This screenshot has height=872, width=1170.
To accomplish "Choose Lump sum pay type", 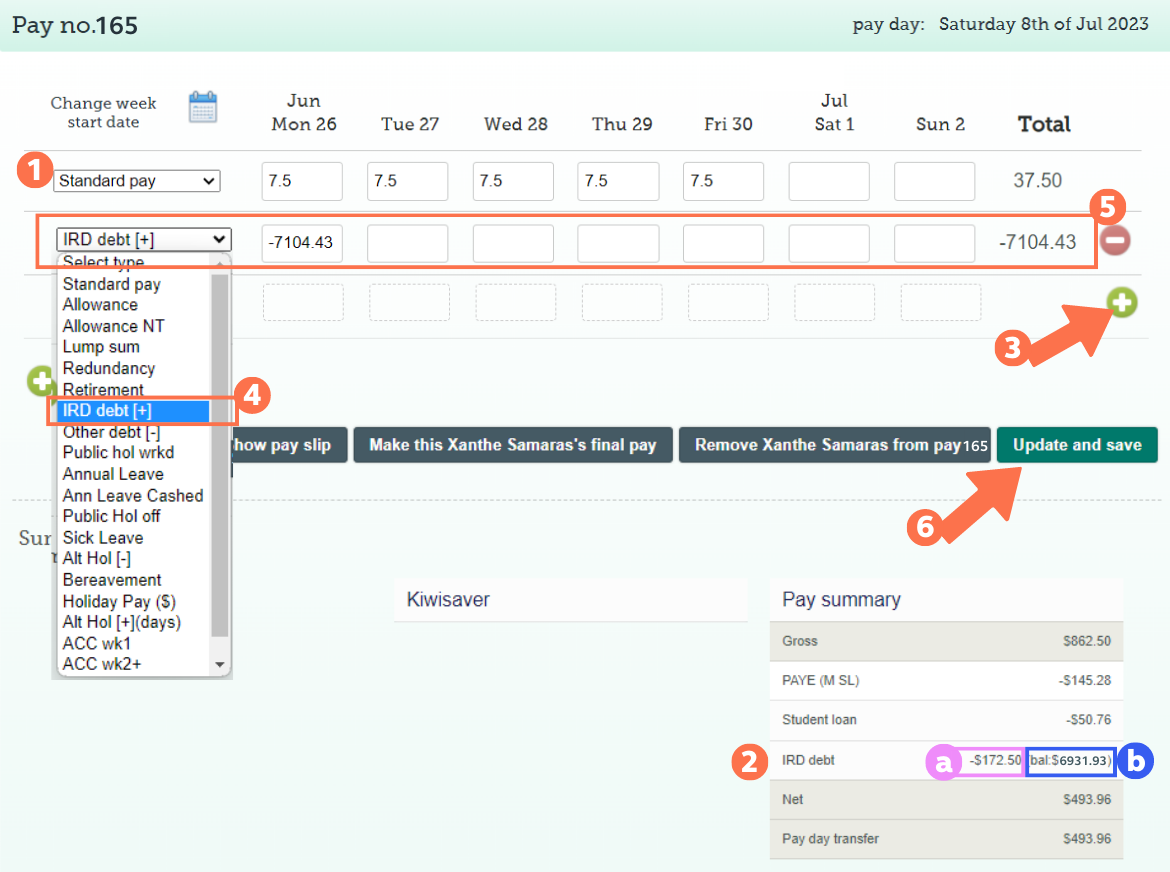I will (101, 347).
